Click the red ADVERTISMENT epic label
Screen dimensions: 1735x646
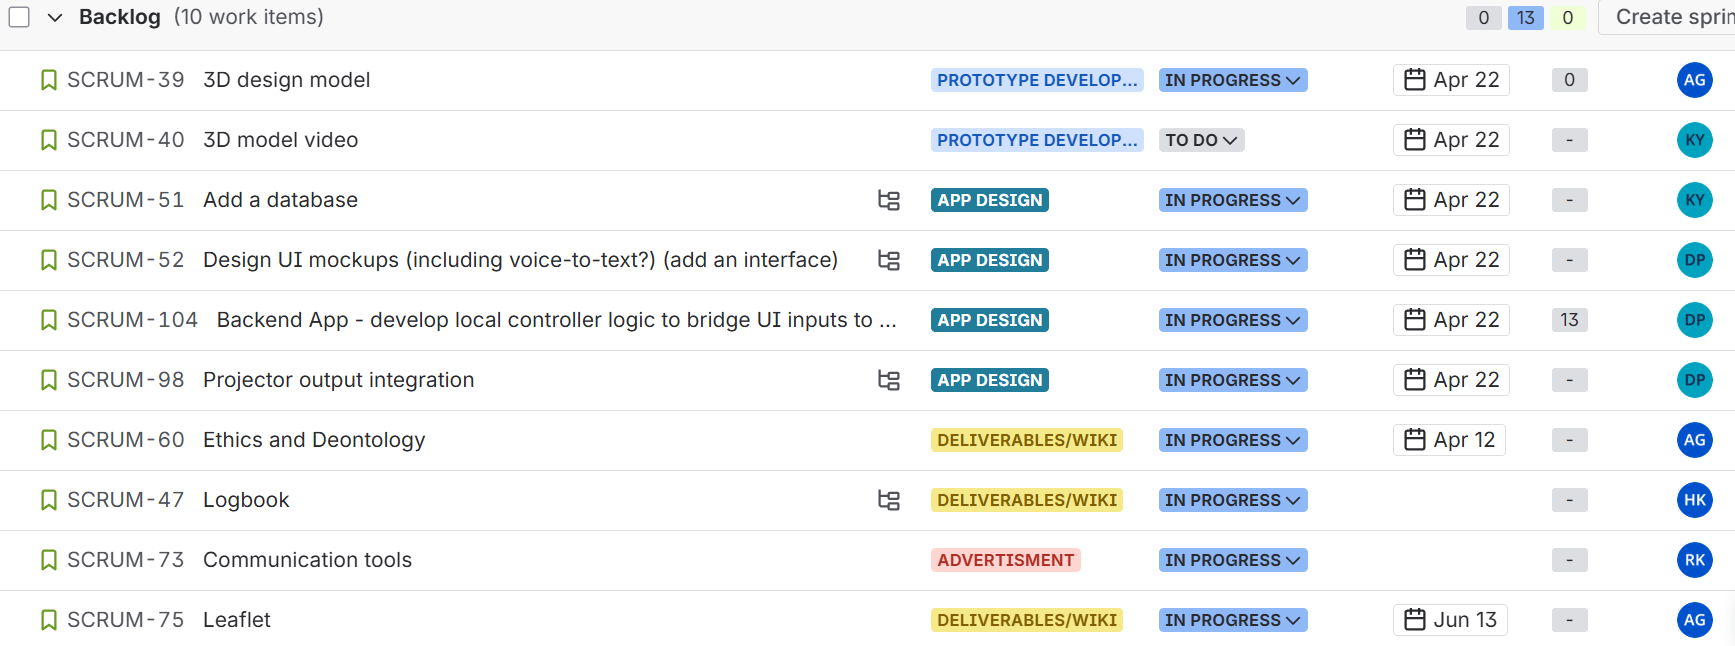click(1005, 560)
